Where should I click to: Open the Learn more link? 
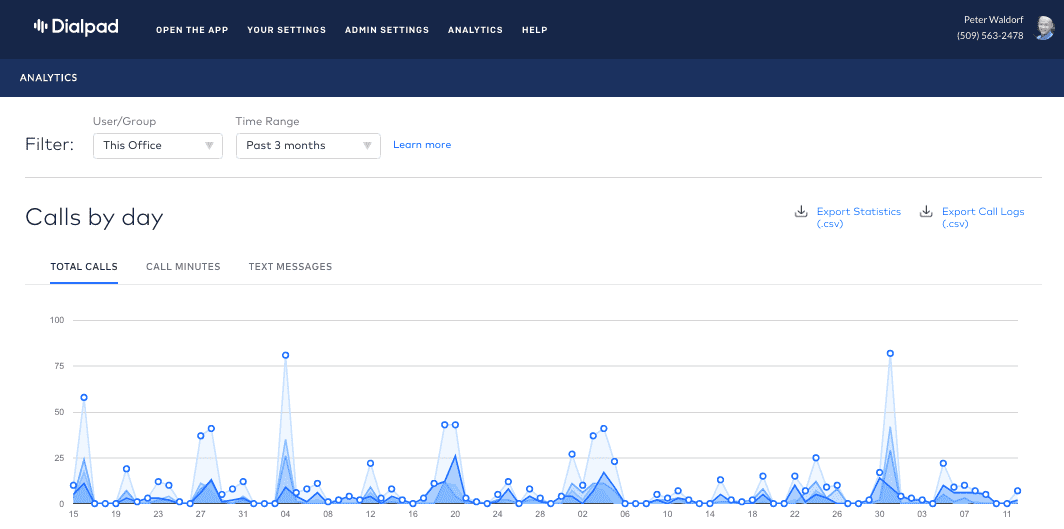coord(422,145)
